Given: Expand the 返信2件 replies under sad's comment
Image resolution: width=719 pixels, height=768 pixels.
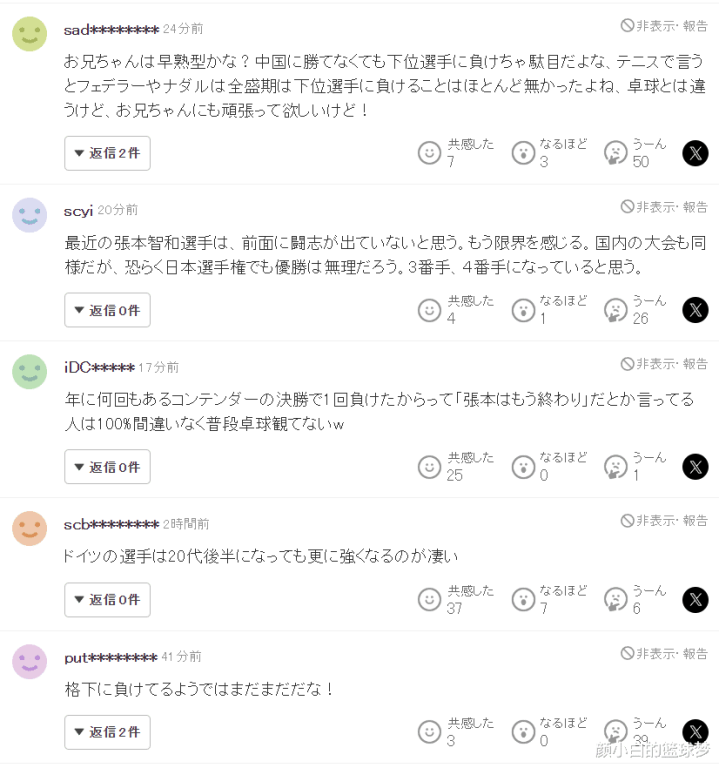Looking at the screenshot, I should coord(107,153).
